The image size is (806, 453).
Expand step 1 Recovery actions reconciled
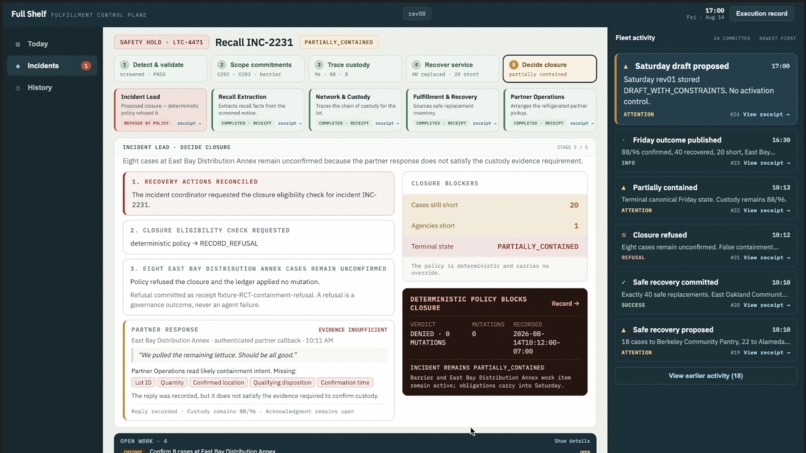(x=259, y=193)
